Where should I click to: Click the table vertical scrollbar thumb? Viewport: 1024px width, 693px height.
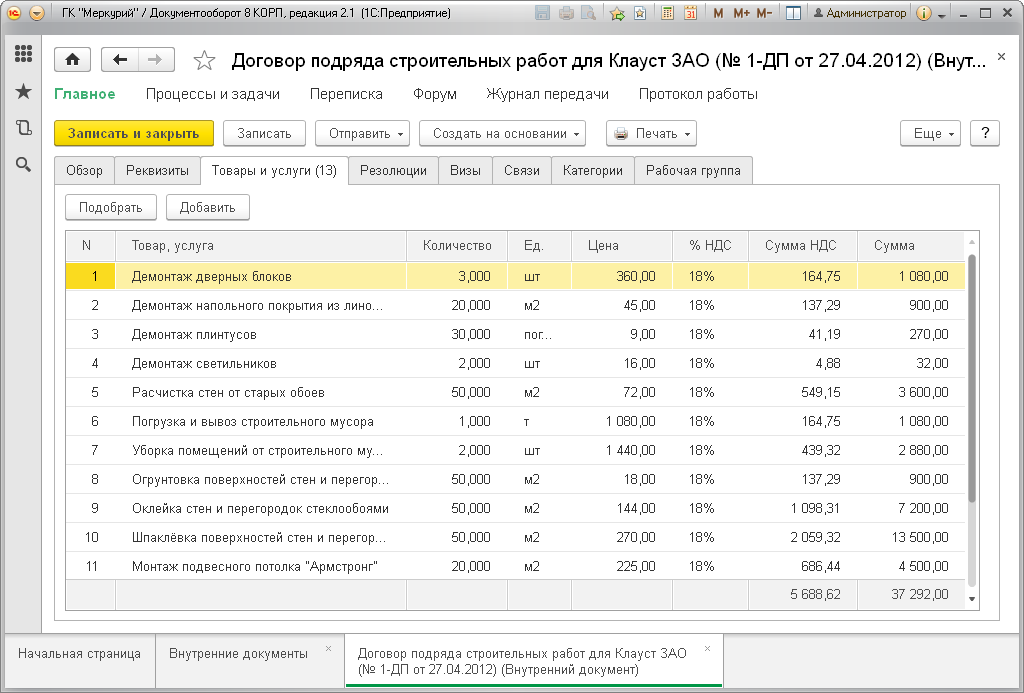tap(972, 379)
